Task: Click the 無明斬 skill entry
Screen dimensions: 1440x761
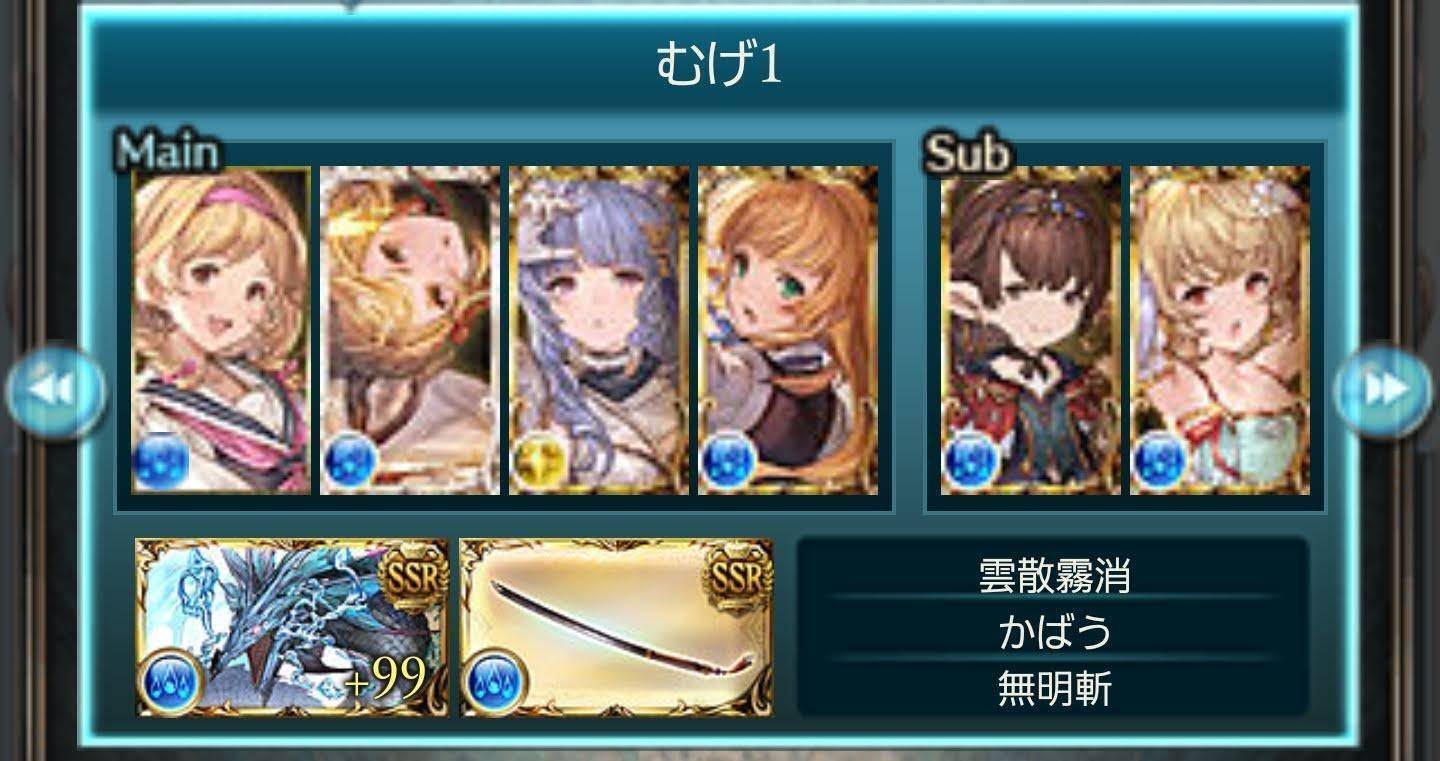Action: pos(1054,689)
